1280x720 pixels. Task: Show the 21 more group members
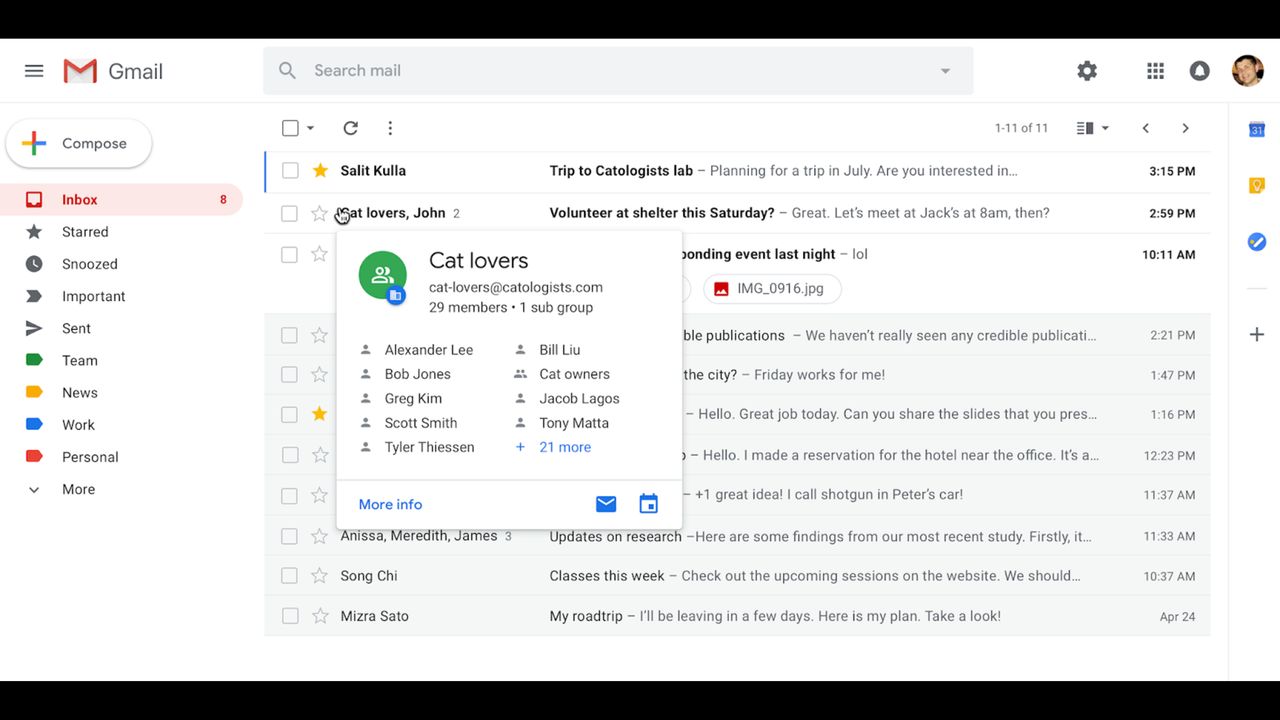(565, 446)
